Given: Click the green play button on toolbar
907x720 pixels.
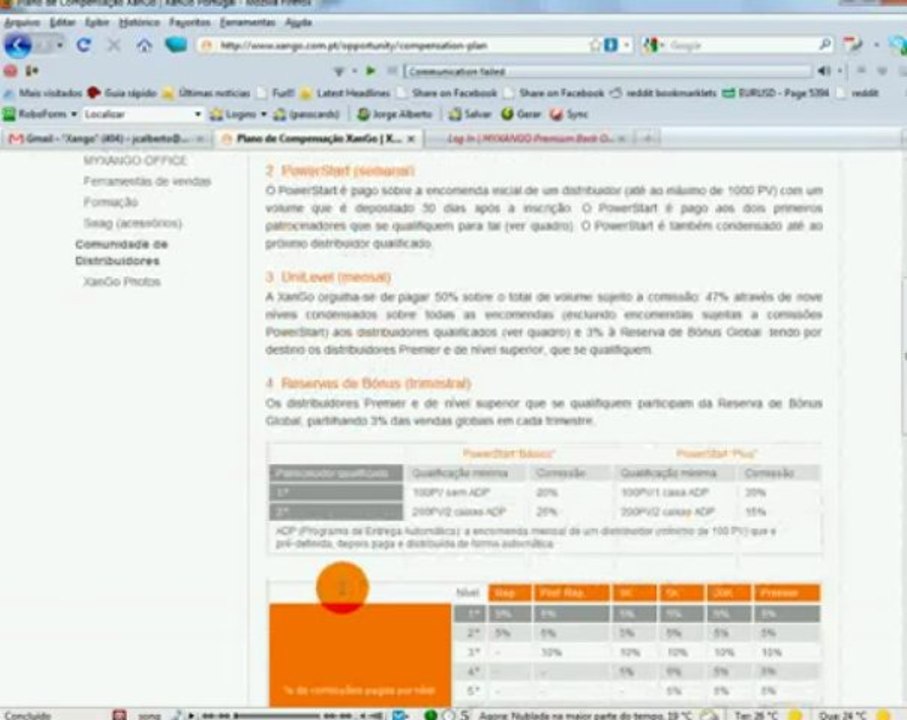Looking at the screenshot, I should pyautogui.click(x=371, y=71).
